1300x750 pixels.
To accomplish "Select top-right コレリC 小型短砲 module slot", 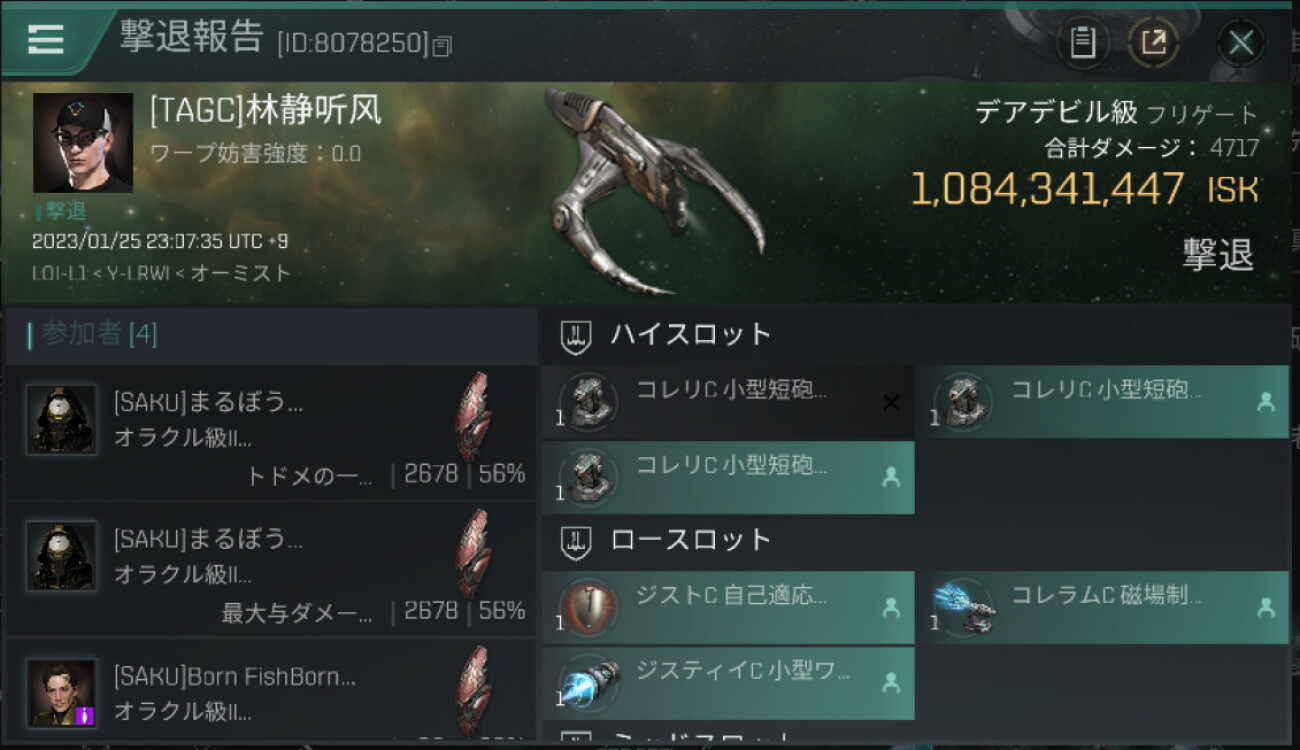I will 1103,402.
